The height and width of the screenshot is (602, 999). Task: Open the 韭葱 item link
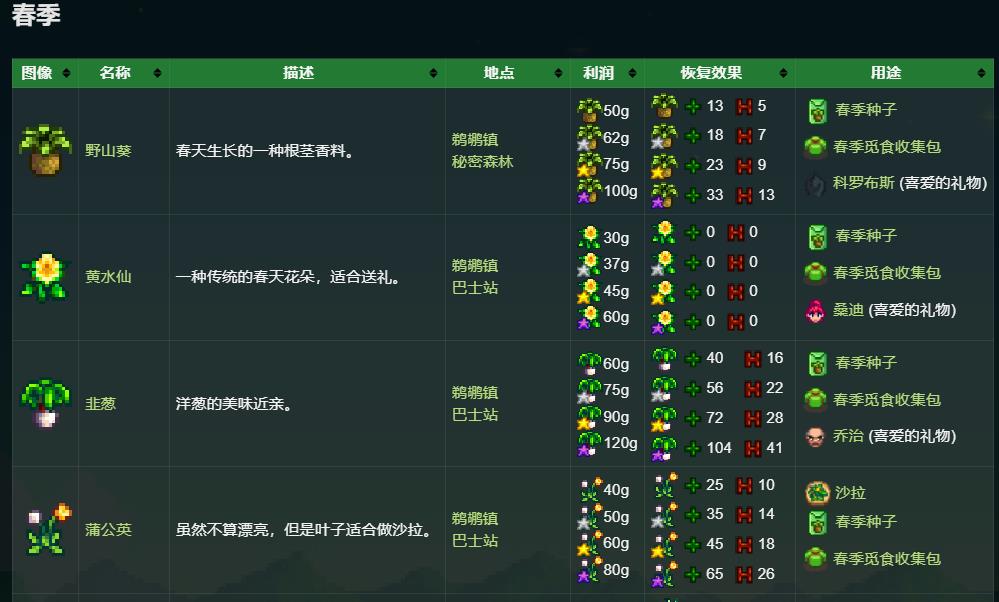pyautogui.click(x=101, y=403)
